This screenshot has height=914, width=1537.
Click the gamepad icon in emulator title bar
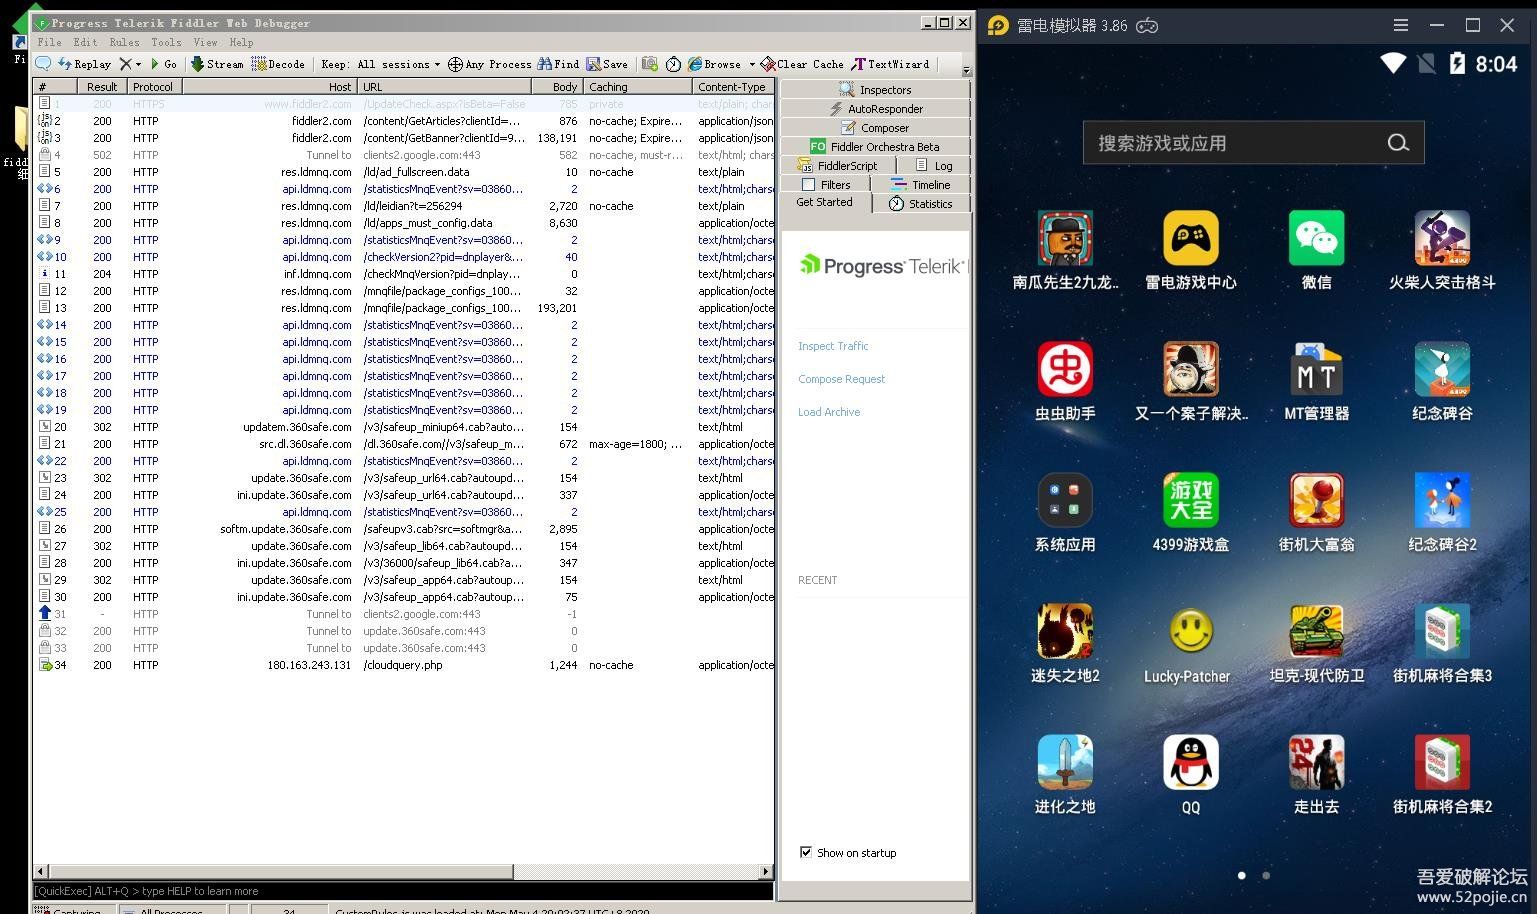(x=1147, y=26)
